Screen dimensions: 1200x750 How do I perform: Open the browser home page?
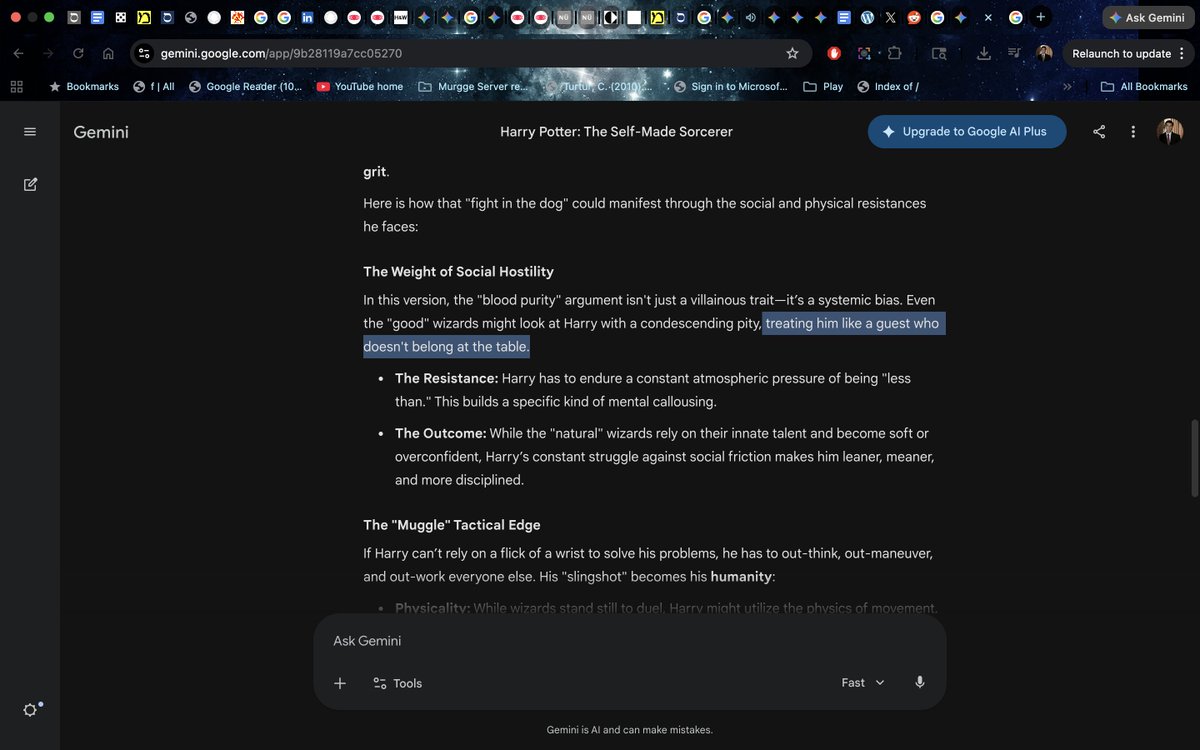coord(108,53)
